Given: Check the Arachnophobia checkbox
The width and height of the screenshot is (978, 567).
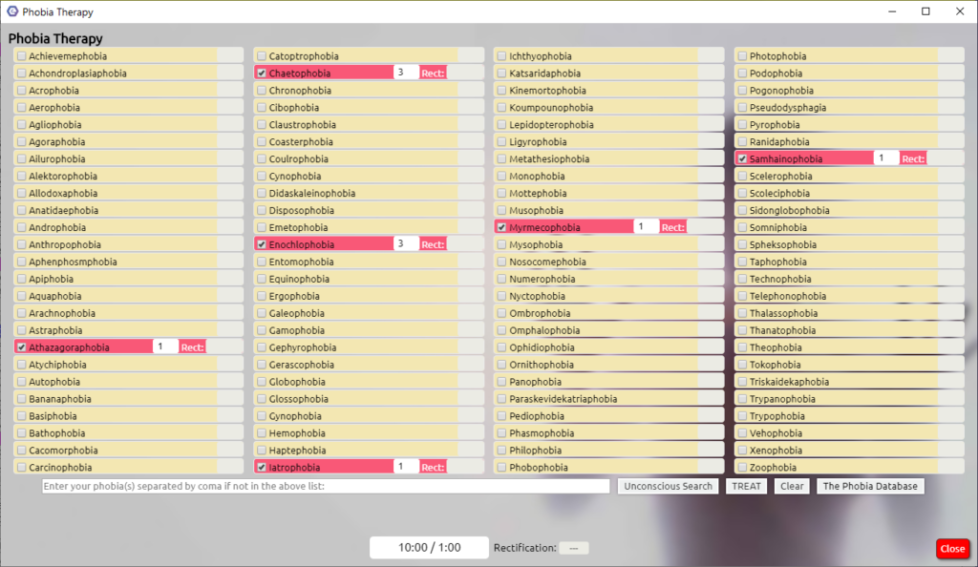Looking at the screenshot, I should 22,313.
